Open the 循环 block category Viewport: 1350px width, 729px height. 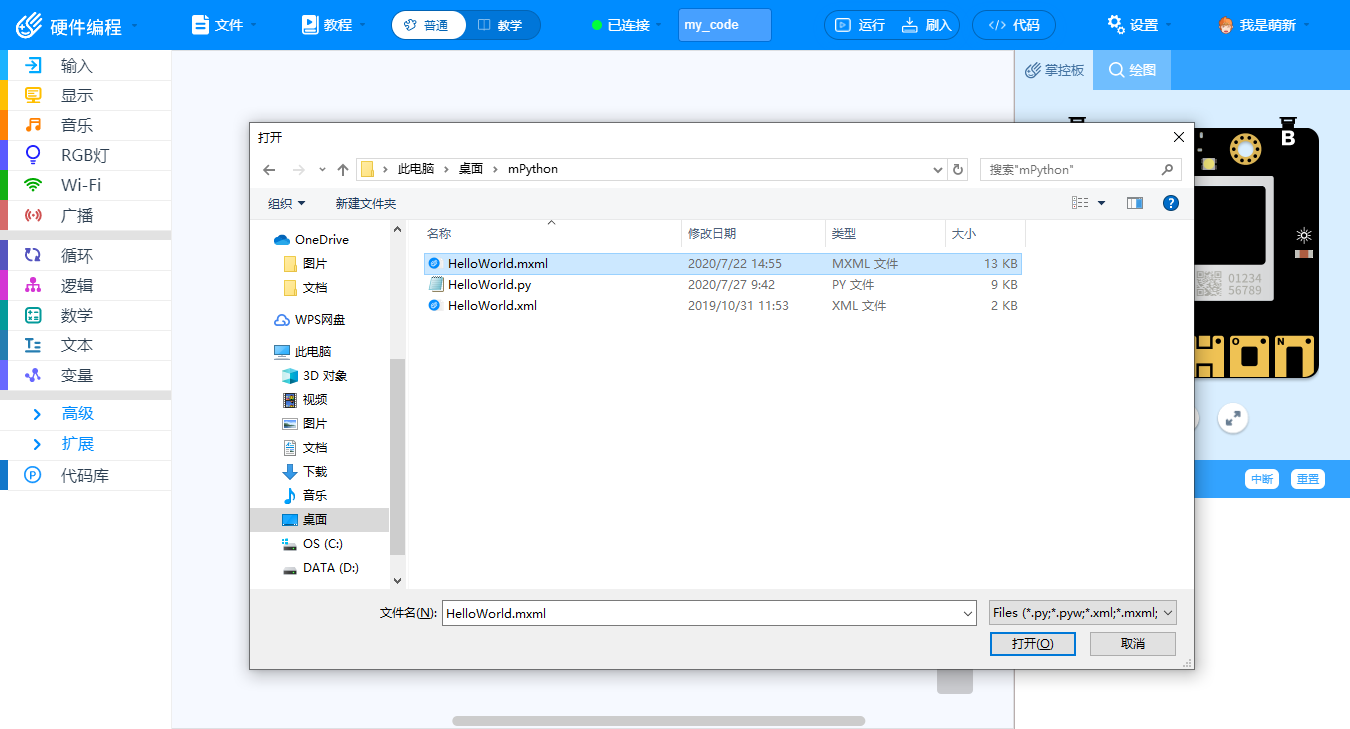pyautogui.click(x=86, y=255)
